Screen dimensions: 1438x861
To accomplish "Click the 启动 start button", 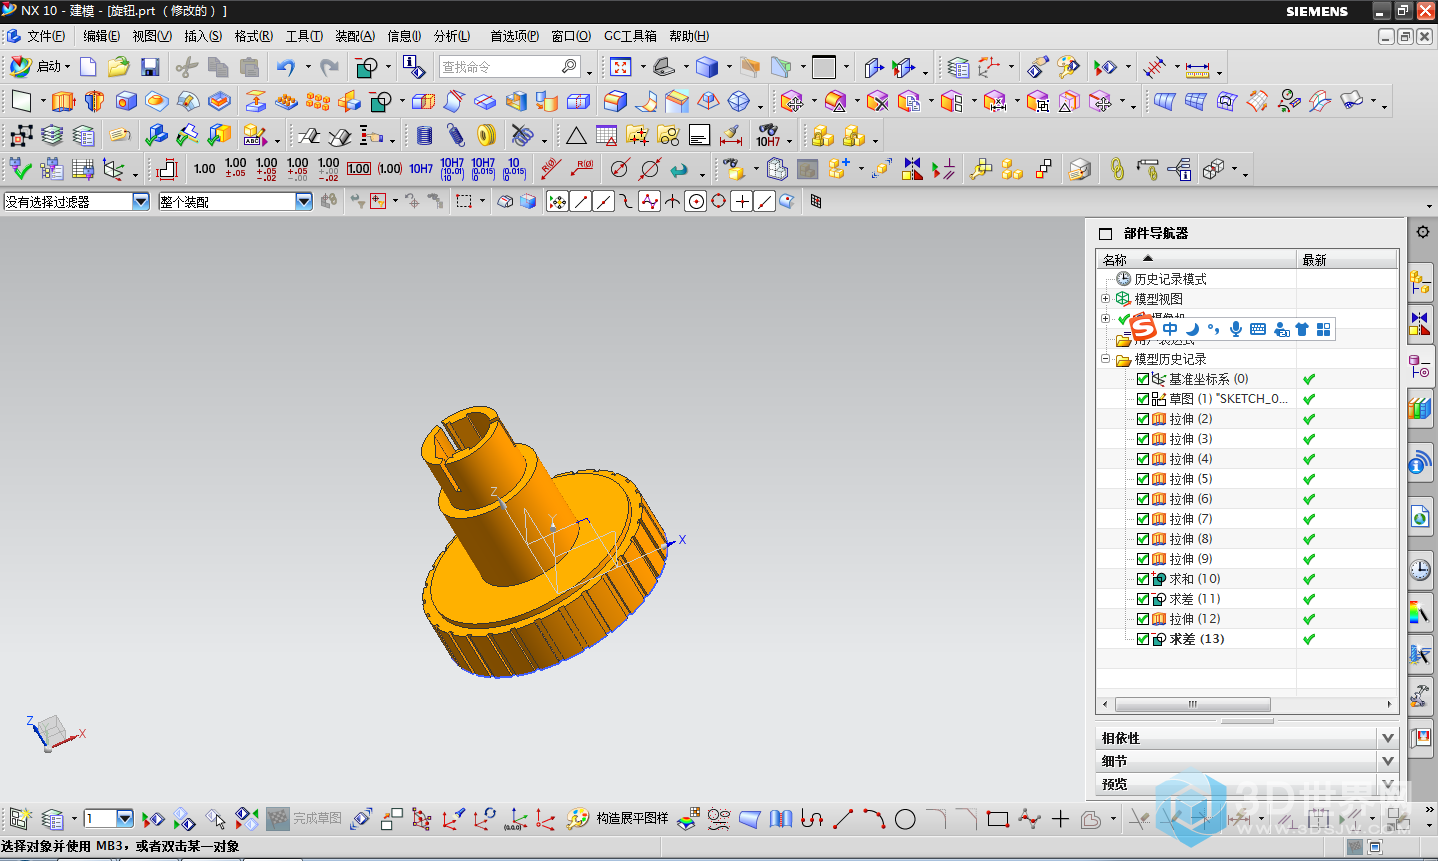I will [37, 67].
